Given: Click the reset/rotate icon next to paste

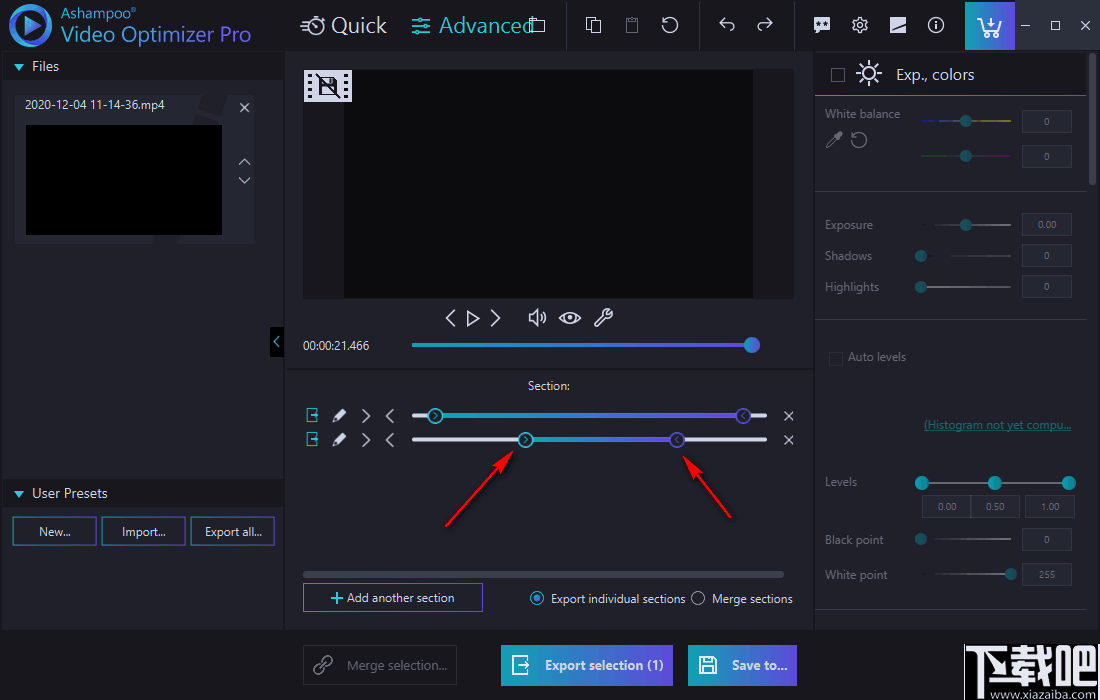Looking at the screenshot, I should 669,25.
